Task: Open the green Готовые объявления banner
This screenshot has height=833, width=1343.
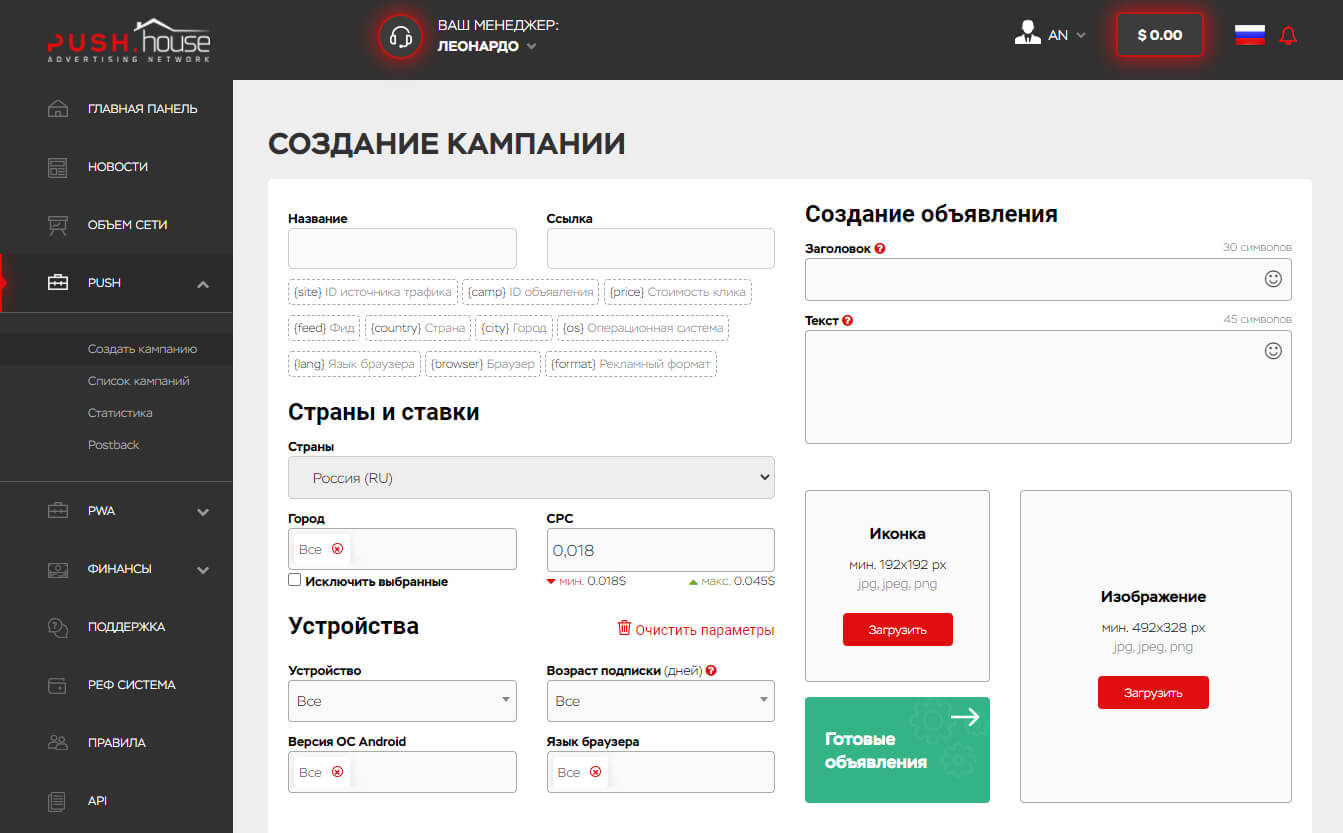Action: (897, 750)
